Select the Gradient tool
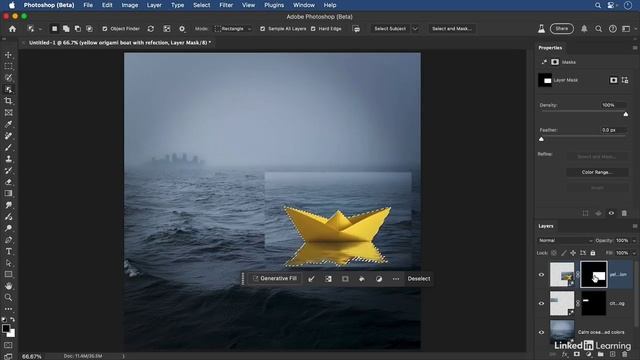640x360 pixels. click(8, 193)
